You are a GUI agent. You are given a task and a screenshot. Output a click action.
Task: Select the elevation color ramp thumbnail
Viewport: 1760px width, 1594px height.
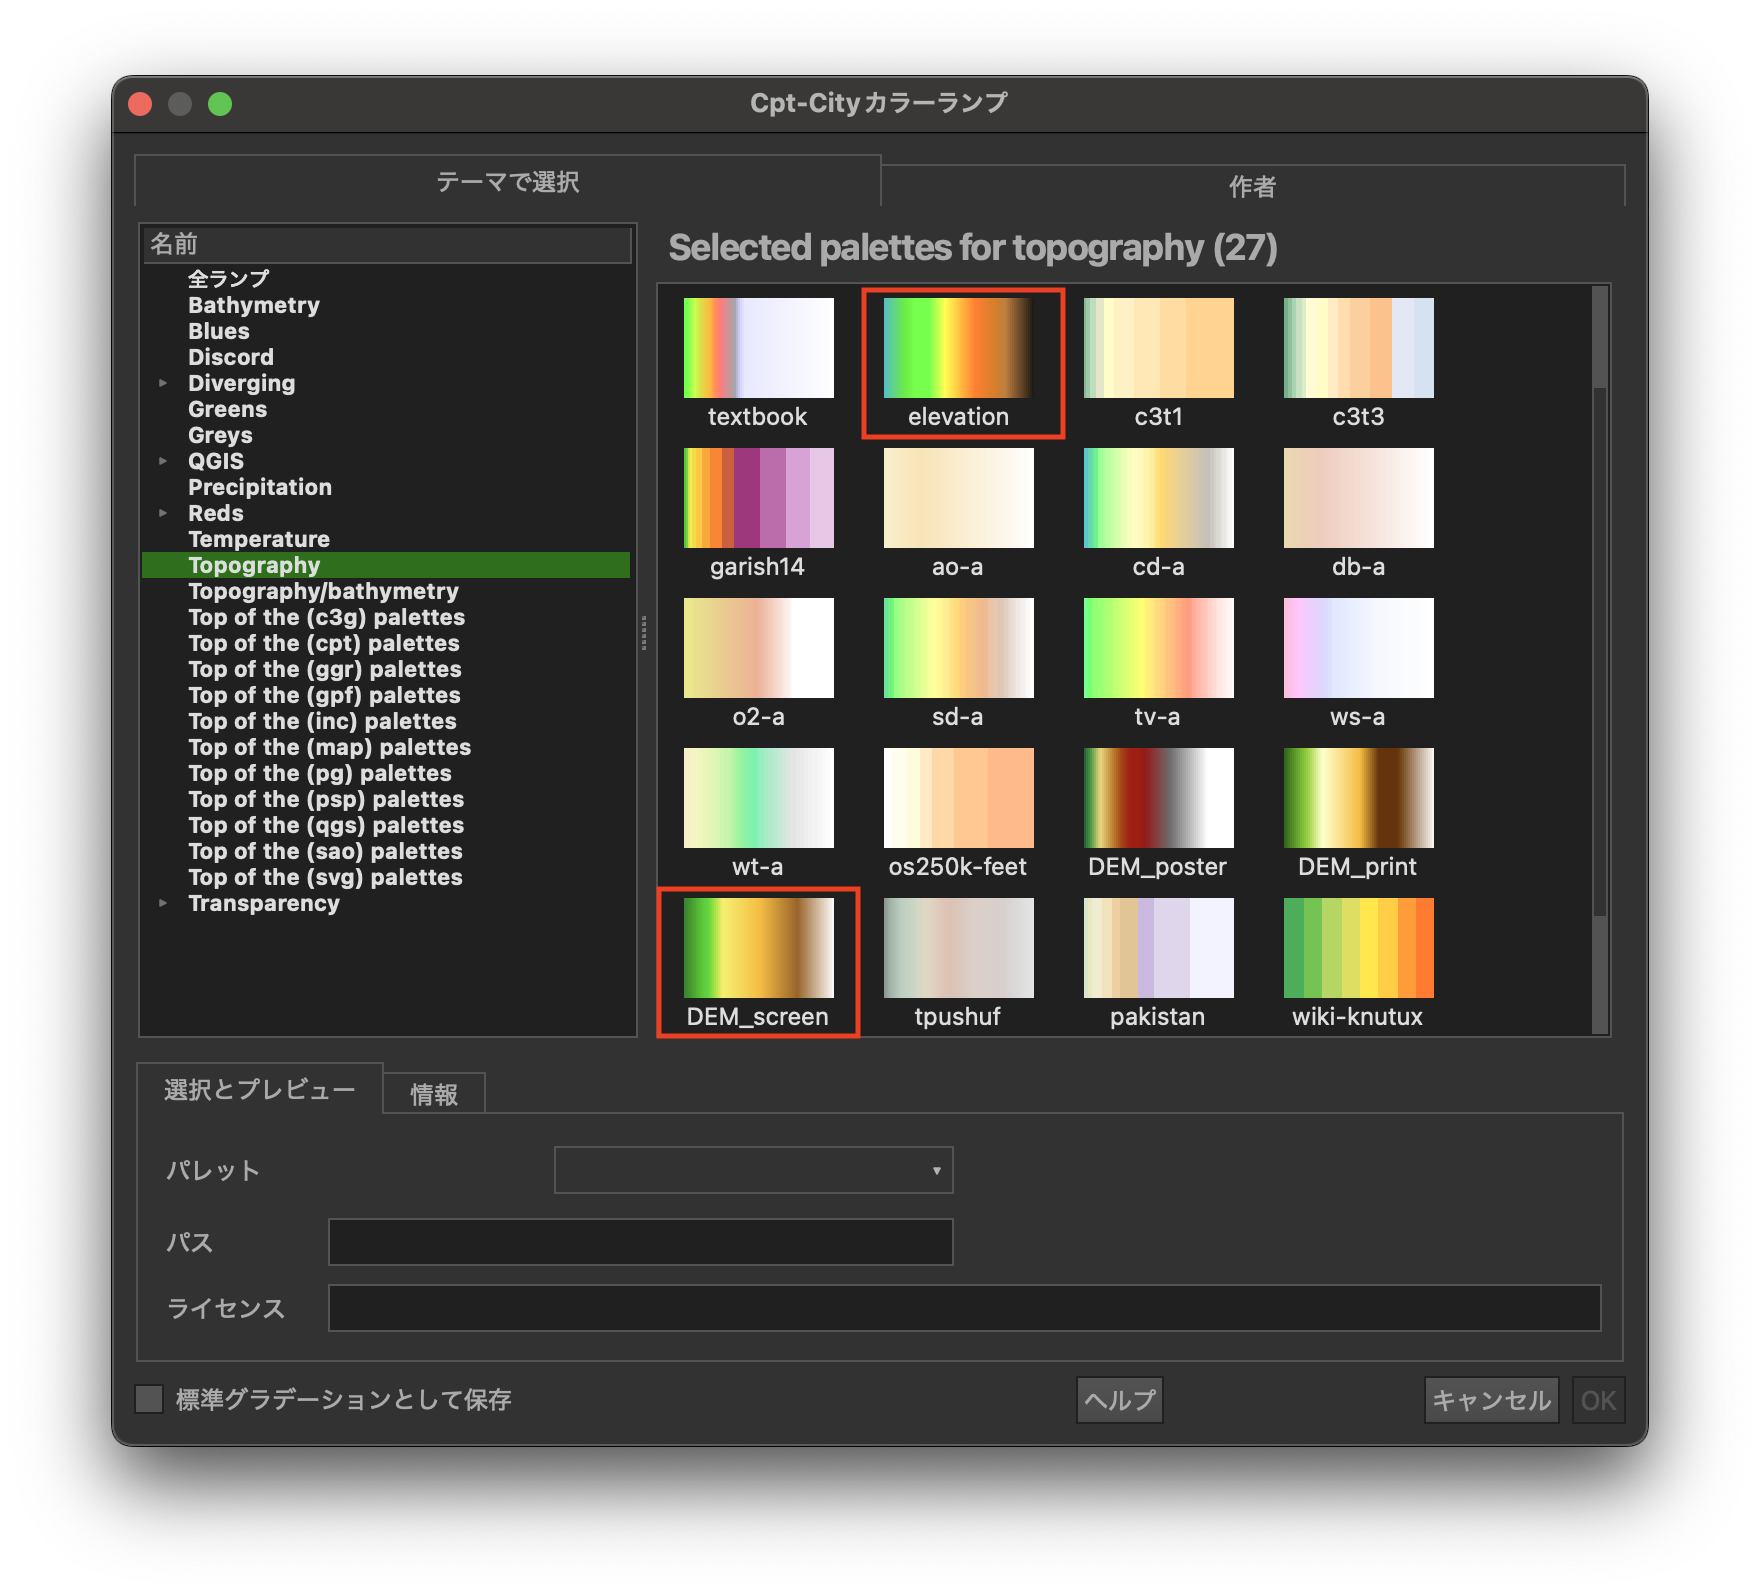(958, 348)
